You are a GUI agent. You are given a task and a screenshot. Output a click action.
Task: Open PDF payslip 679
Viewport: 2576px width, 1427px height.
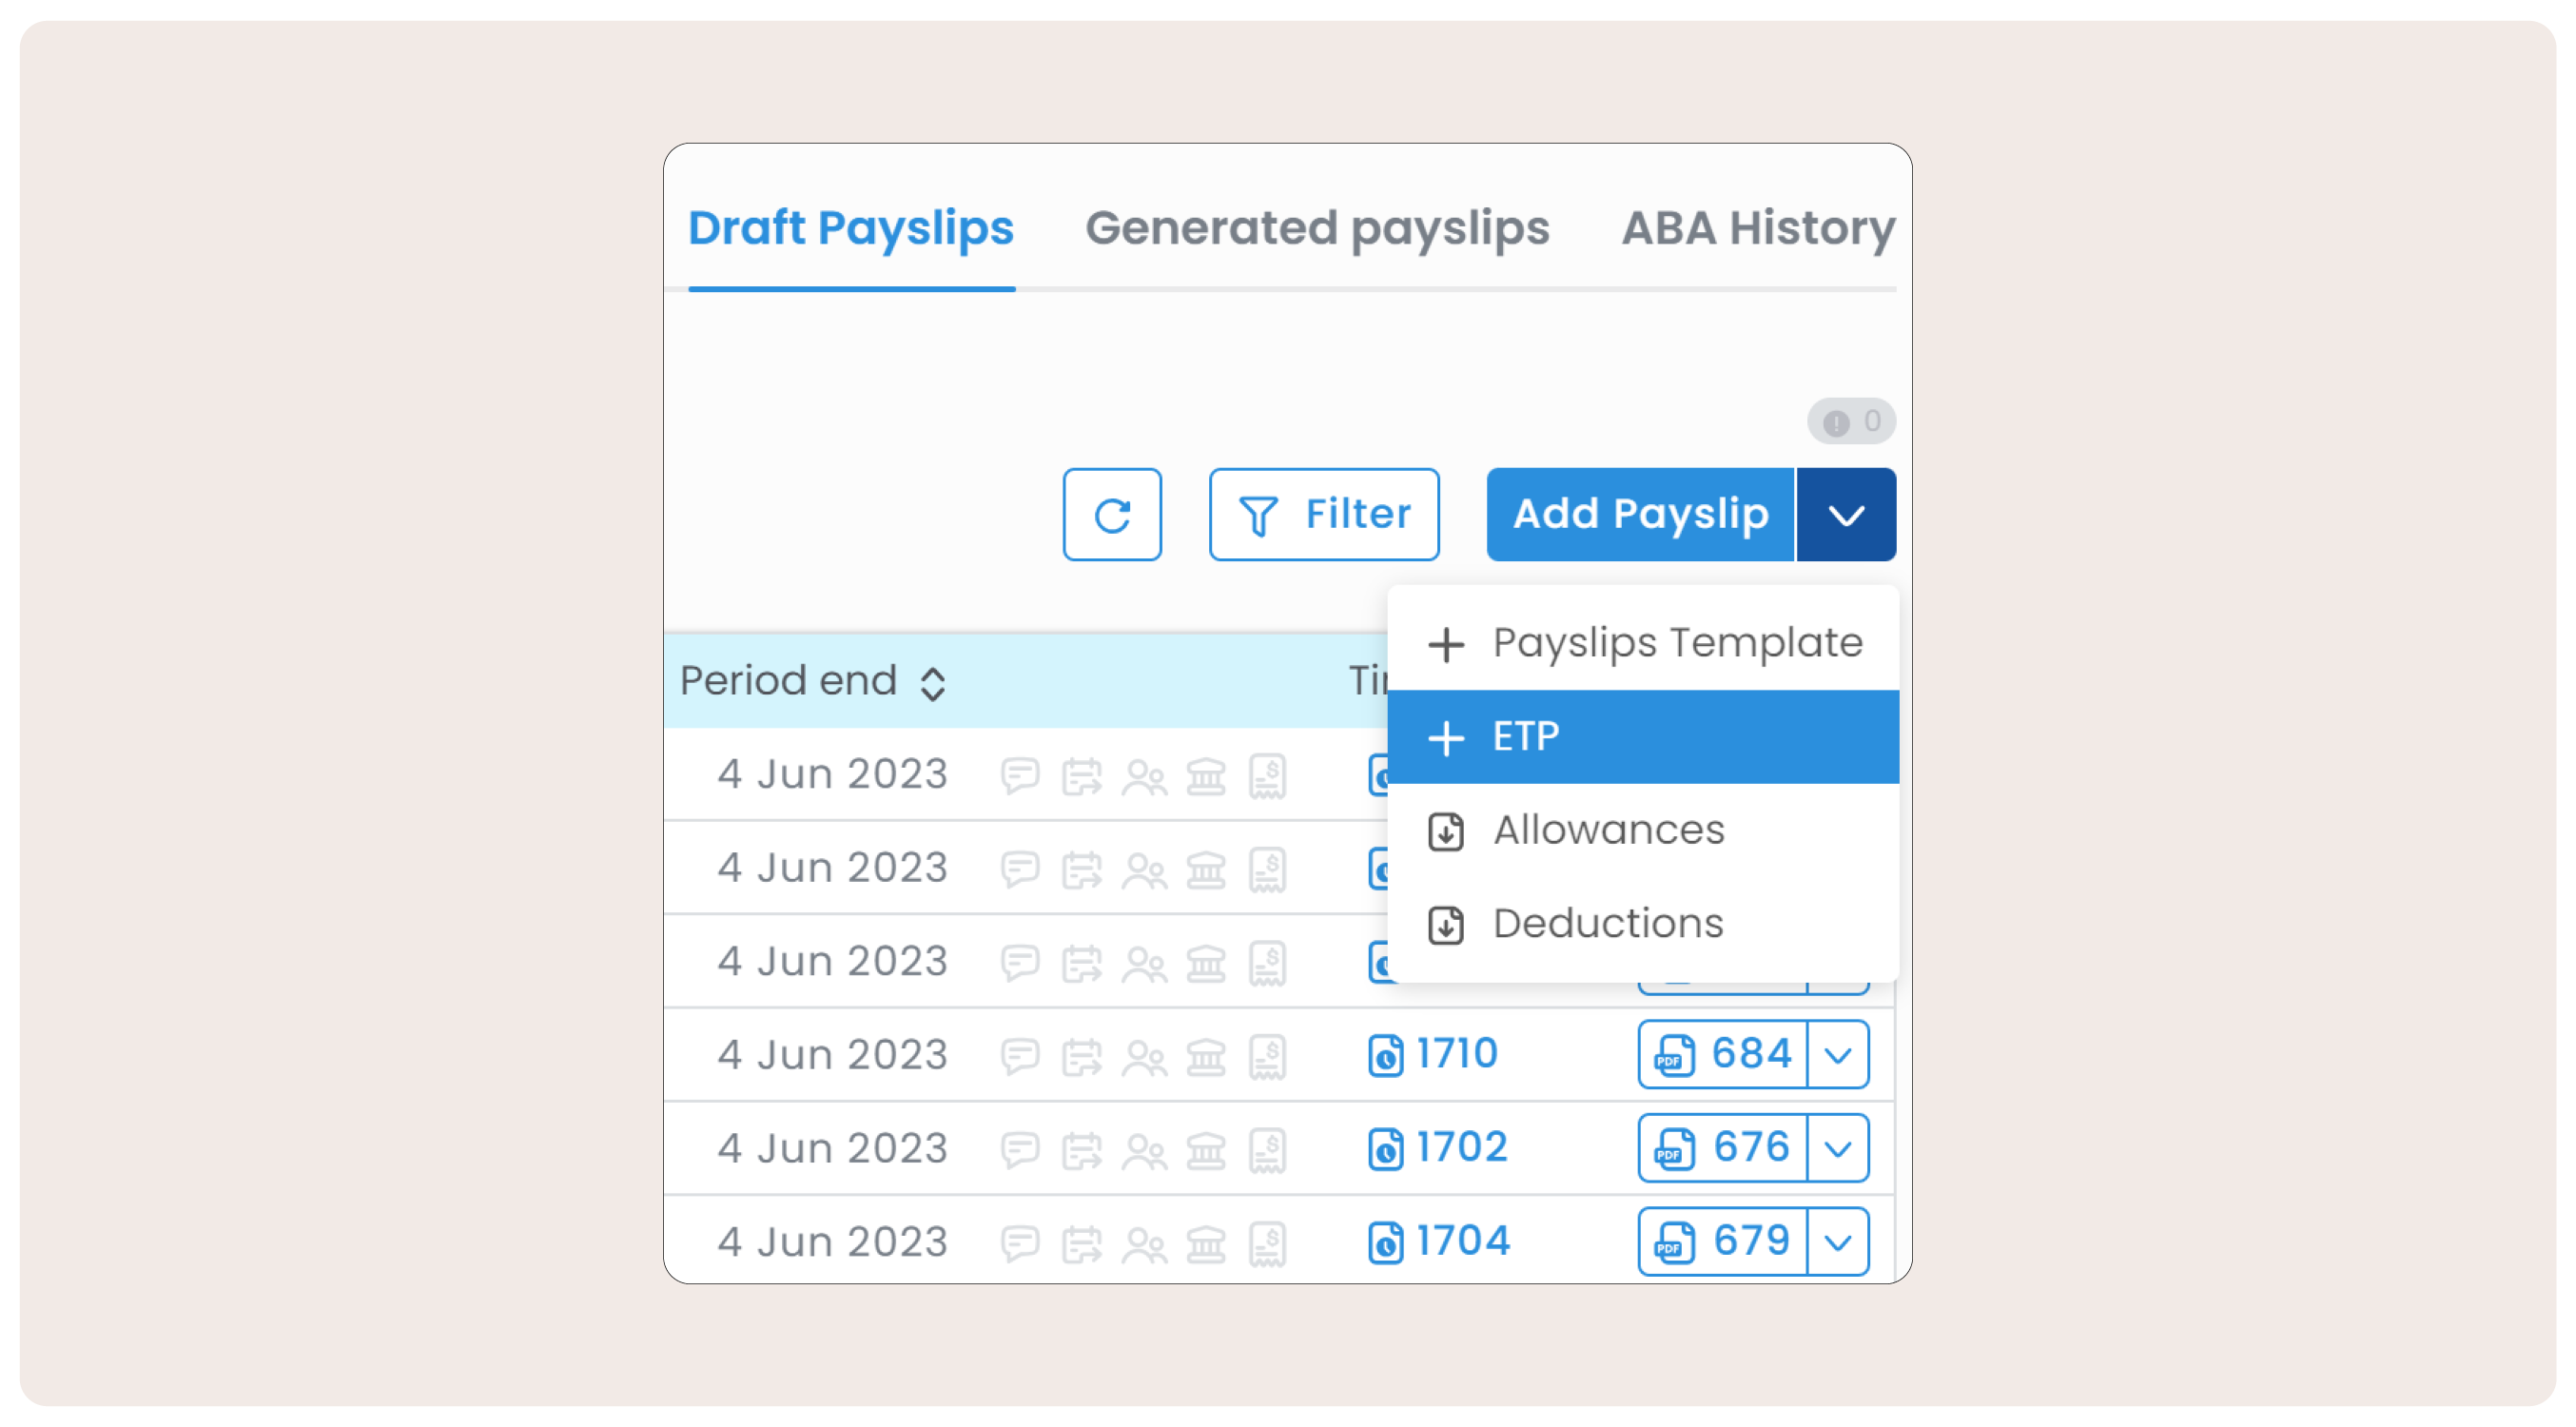pyautogui.click(x=1722, y=1242)
